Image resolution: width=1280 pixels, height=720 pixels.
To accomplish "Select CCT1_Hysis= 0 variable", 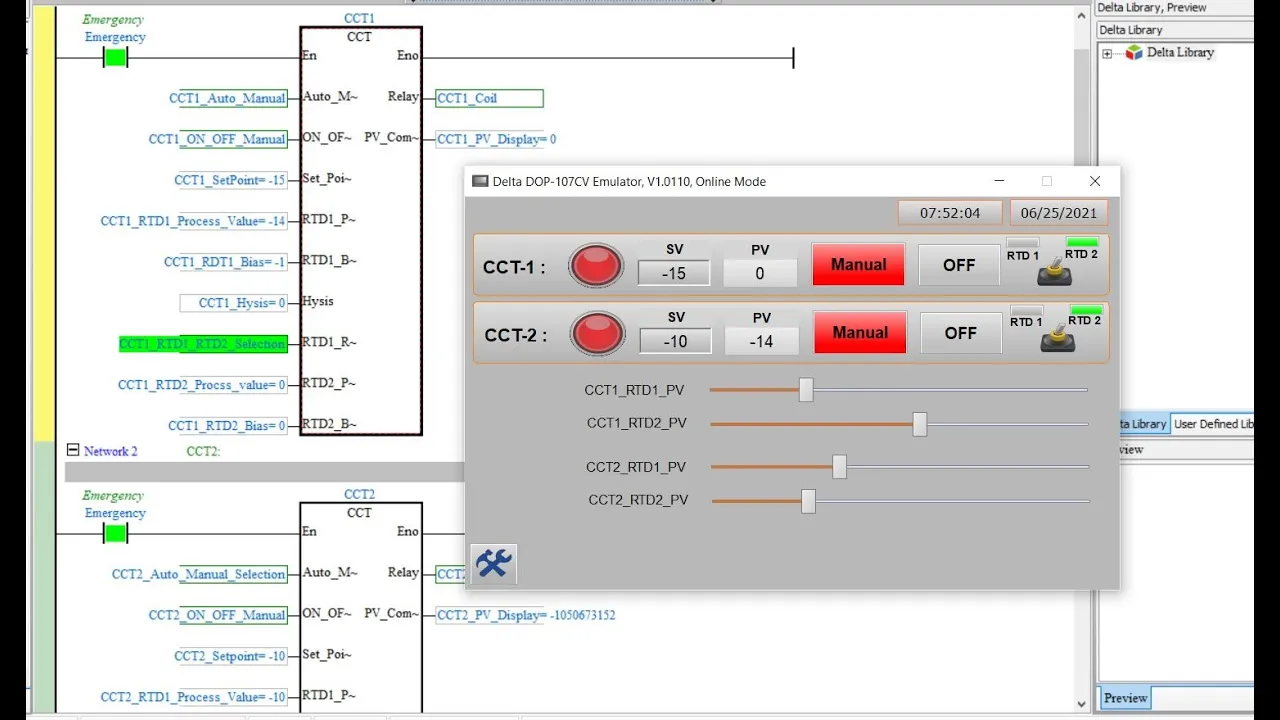I will (x=234, y=303).
